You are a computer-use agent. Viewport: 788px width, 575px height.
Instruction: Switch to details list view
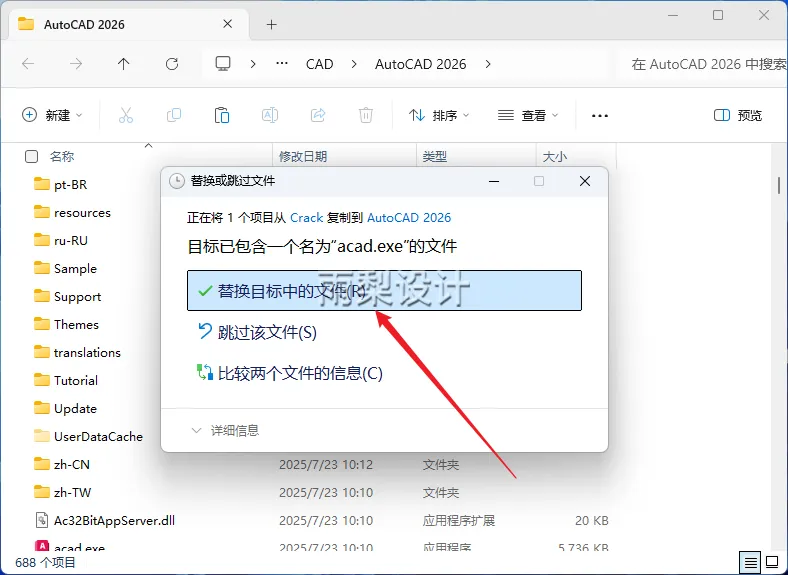click(750, 562)
